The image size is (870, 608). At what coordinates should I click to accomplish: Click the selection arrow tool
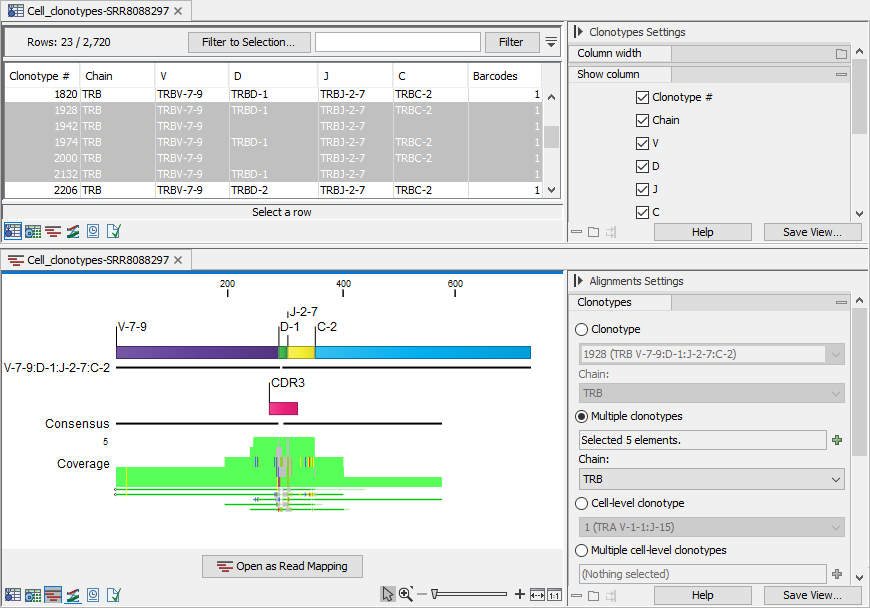click(x=387, y=594)
